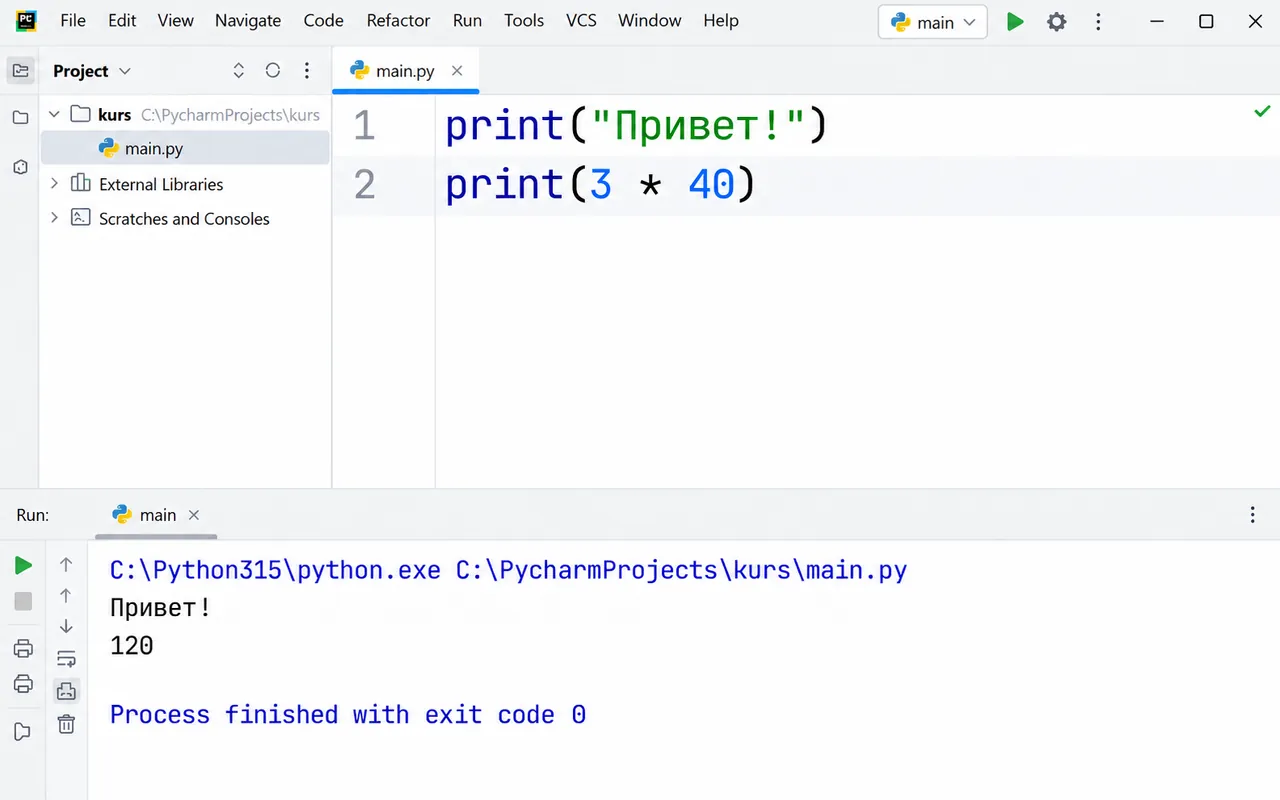Toggle soft-wrap in the Run console
The width and height of the screenshot is (1280, 800).
66,658
